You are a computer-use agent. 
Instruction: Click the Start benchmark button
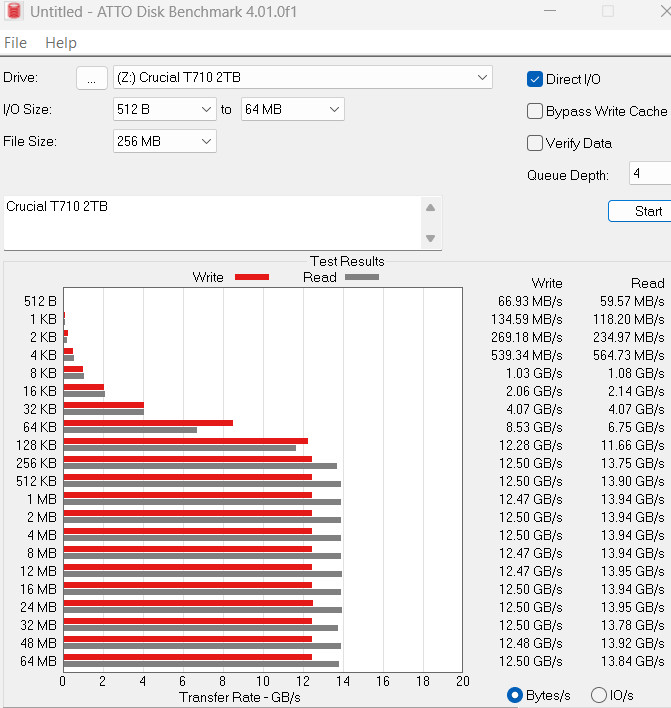point(640,211)
